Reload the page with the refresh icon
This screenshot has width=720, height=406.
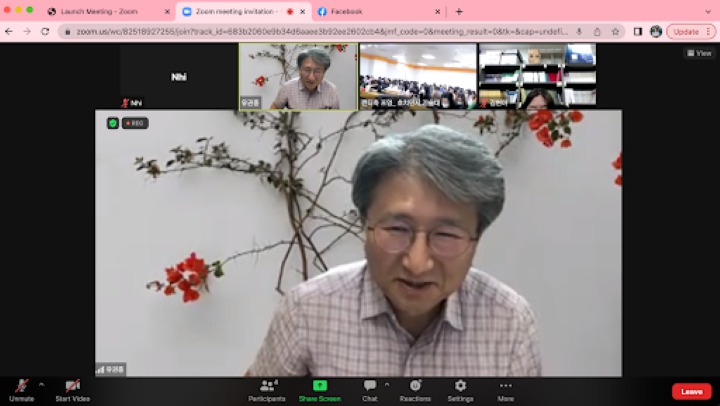click(x=45, y=31)
